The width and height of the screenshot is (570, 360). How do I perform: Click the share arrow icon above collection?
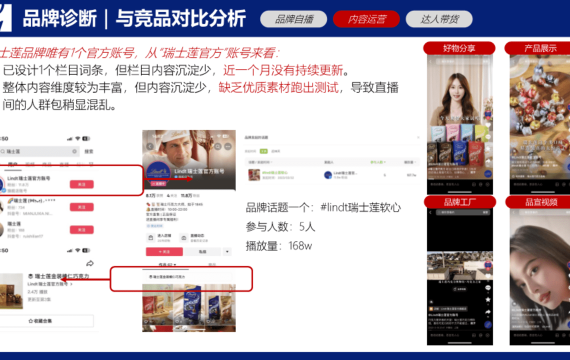[x=90, y=263]
